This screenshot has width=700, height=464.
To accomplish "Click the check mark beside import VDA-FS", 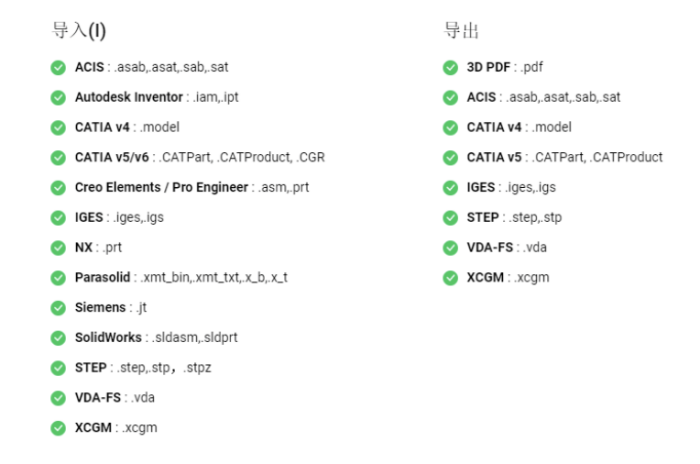I will click(x=58, y=398).
